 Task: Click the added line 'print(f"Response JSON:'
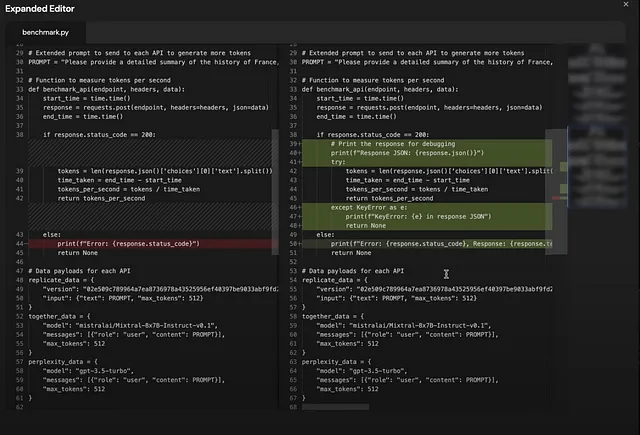(407, 153)
